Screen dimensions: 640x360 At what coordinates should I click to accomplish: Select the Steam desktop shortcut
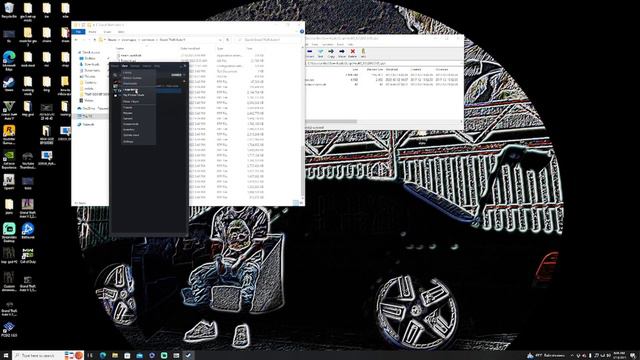[9, 85]
